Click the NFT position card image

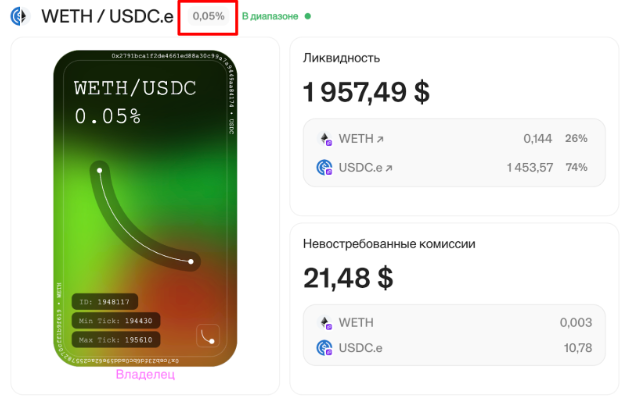[145, 208]
